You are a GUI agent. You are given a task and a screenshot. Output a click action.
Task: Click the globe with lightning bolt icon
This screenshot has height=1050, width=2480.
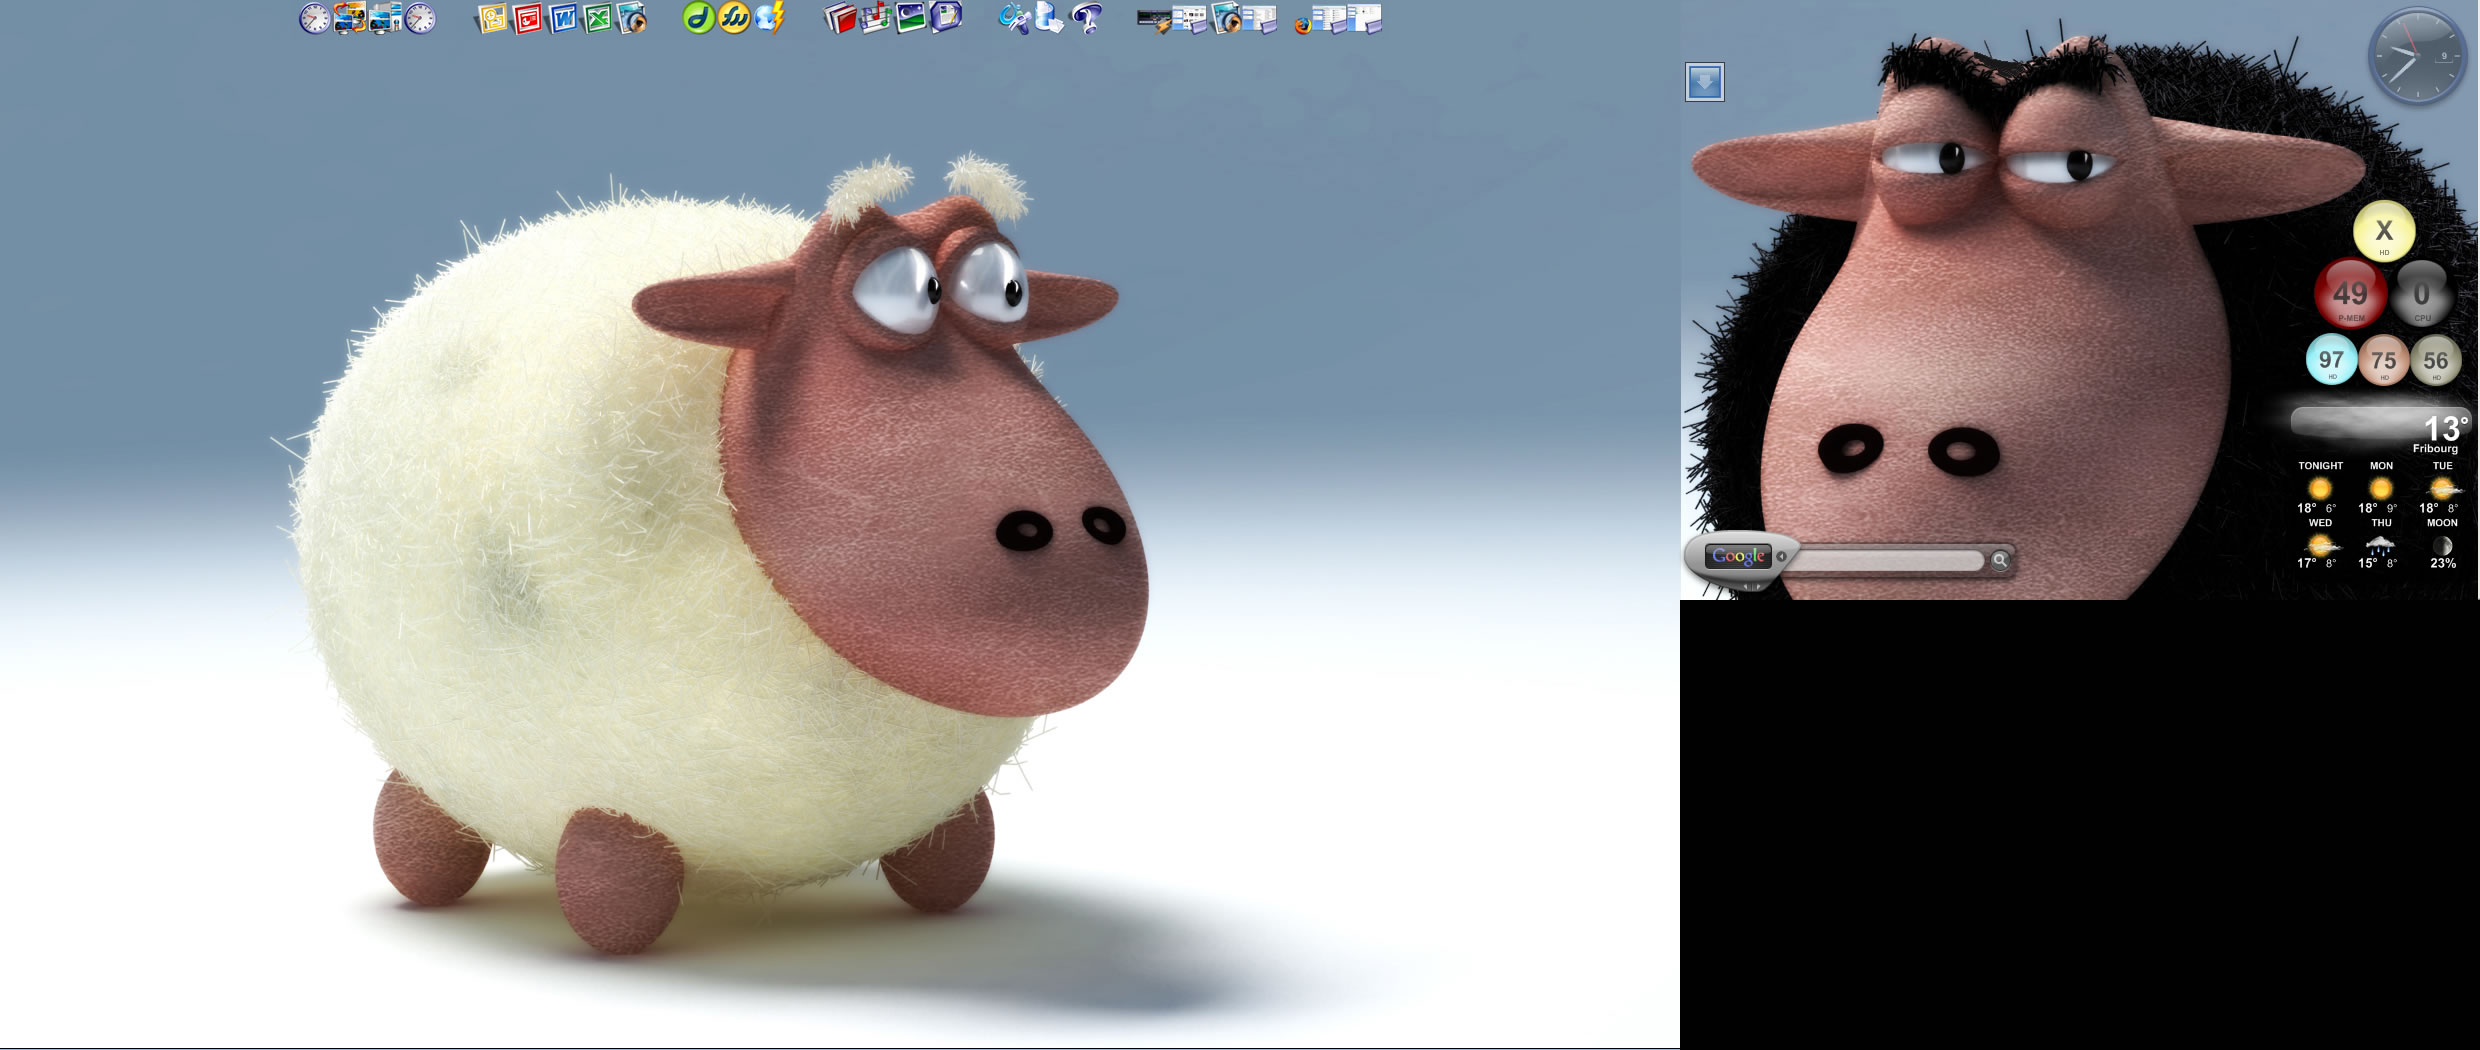[x=770, y=18]
